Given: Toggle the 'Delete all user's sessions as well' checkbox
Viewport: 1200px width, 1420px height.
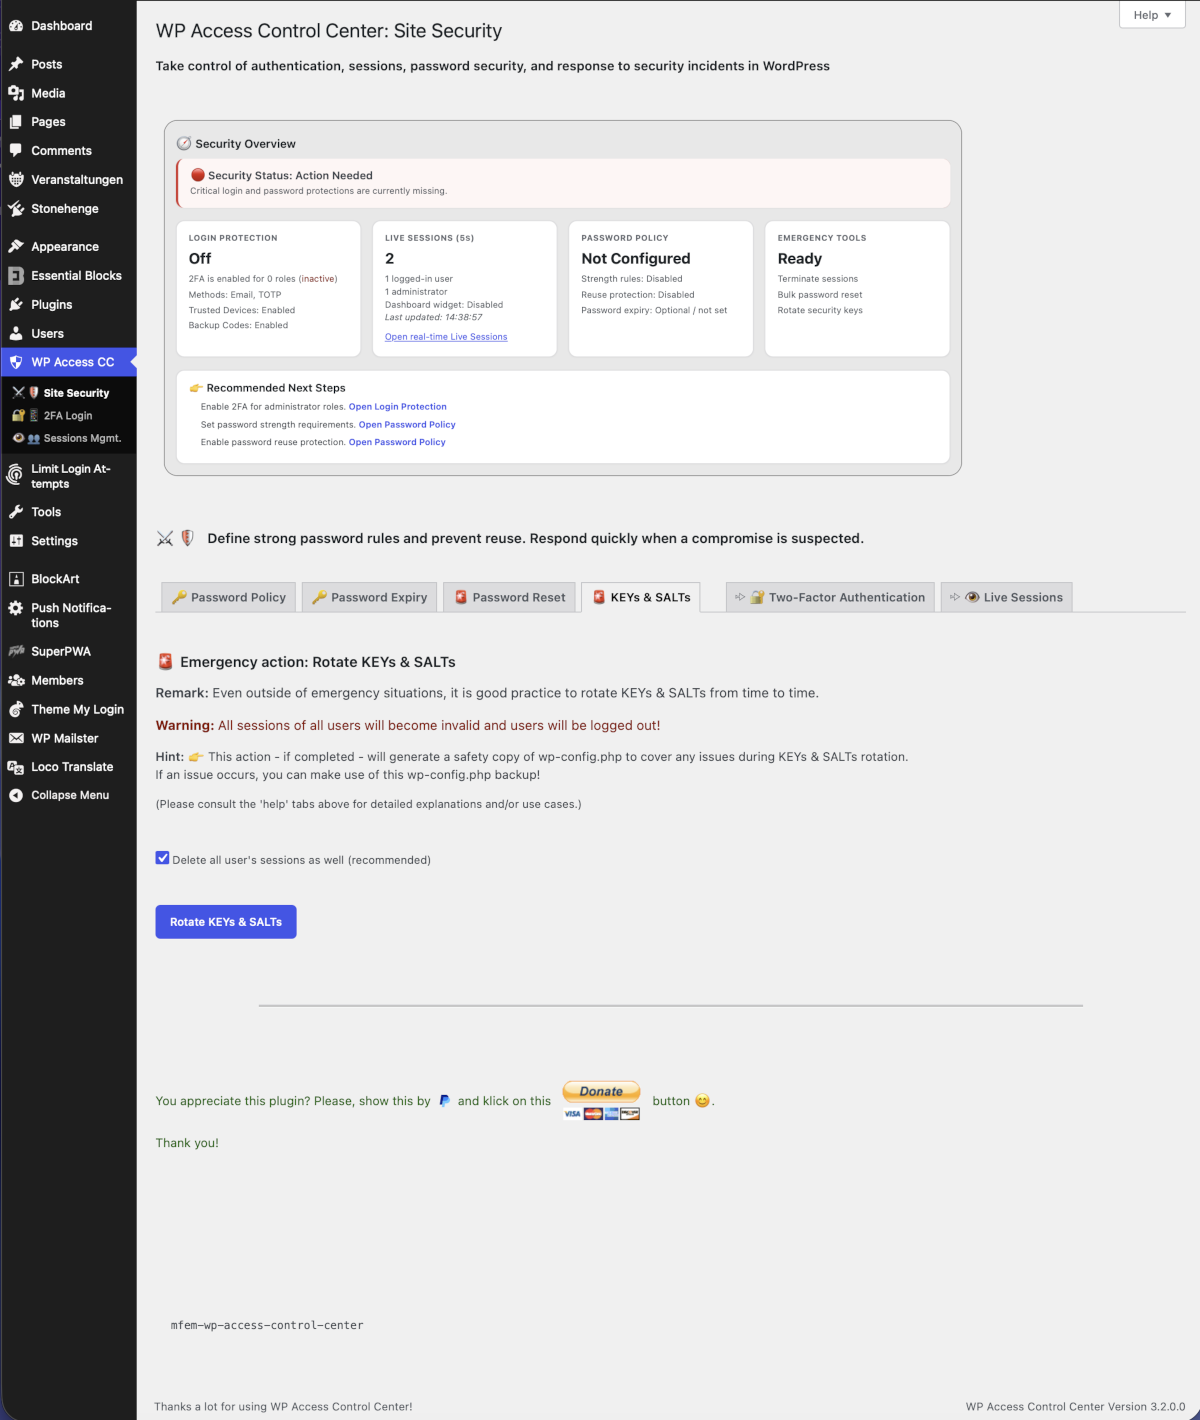Looking at the screenshot, I should tap(162, 857).
